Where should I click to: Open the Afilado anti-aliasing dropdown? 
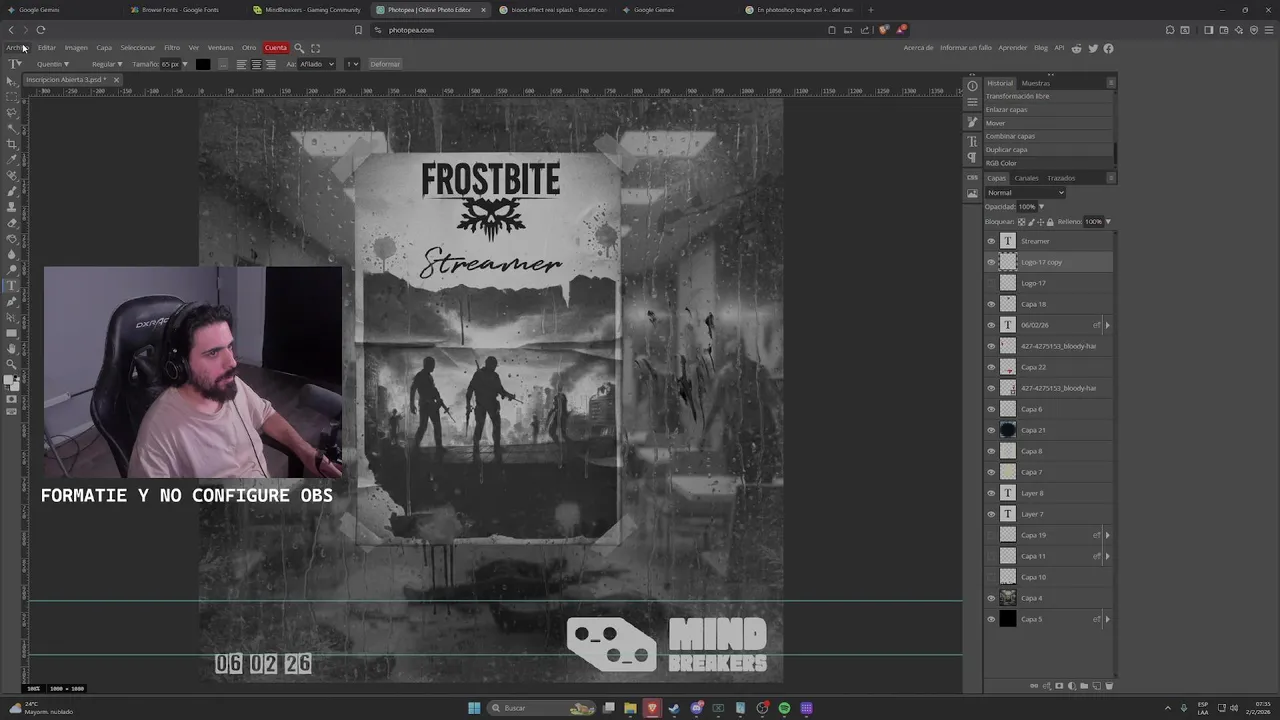click(317, 64)
